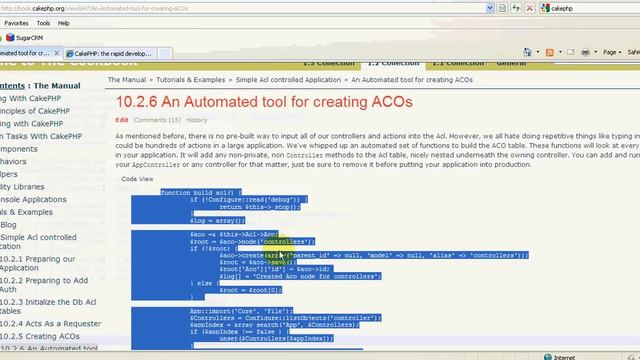Click the An Automated tool breadcrumb
640x360 pixels.
[x=412, y=80]
